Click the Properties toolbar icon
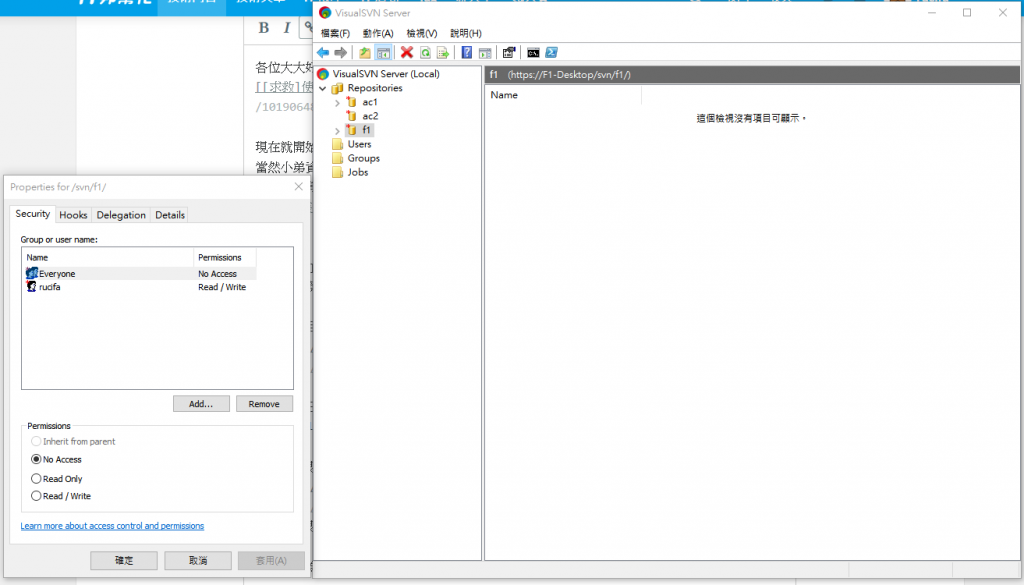Image resolution: width=1024 pixels, height=585 pixels. pos(509,53)
